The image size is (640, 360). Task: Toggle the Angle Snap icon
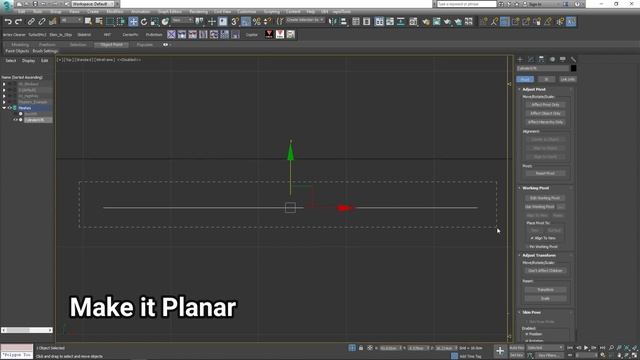(x=246, y=22)
